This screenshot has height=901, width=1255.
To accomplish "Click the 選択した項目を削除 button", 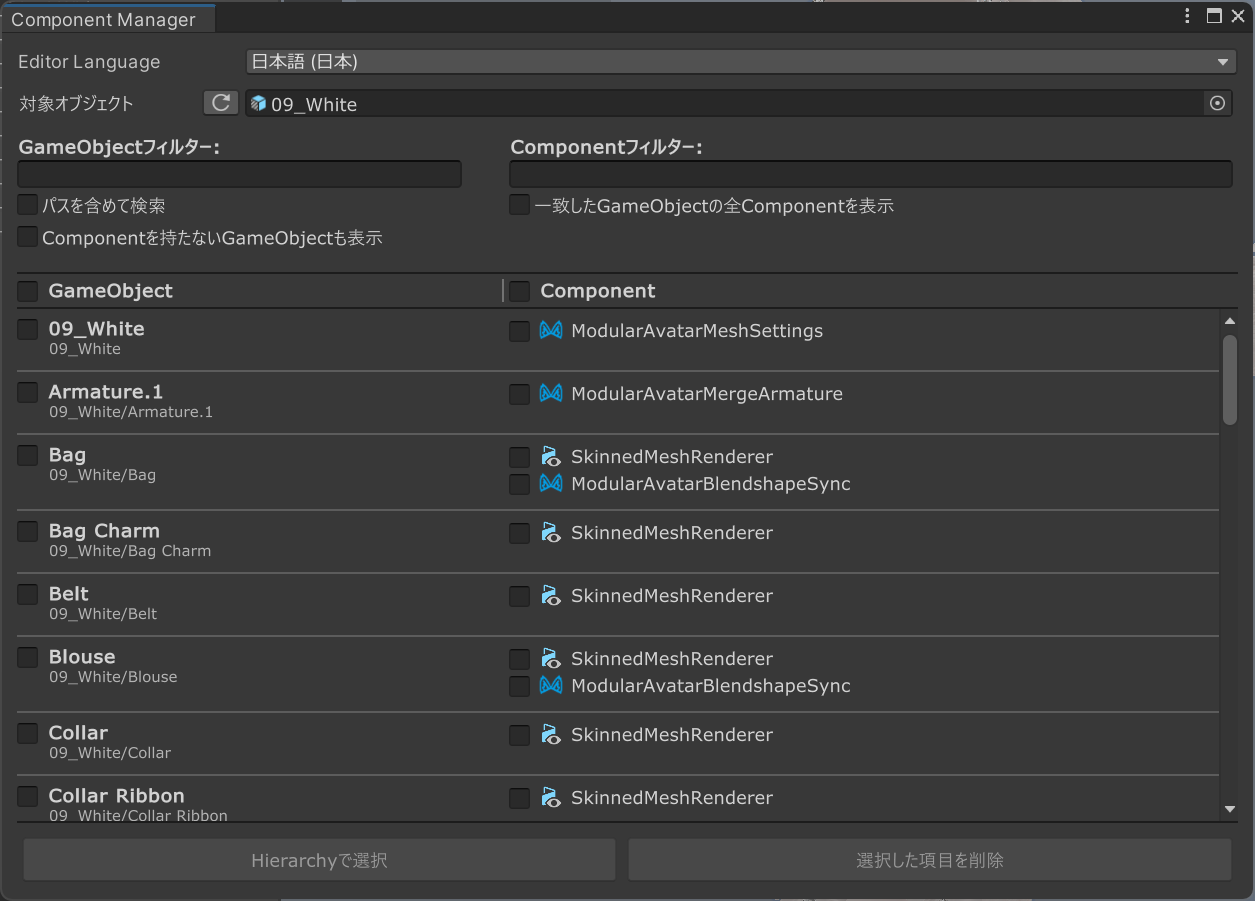I will 930,860.
